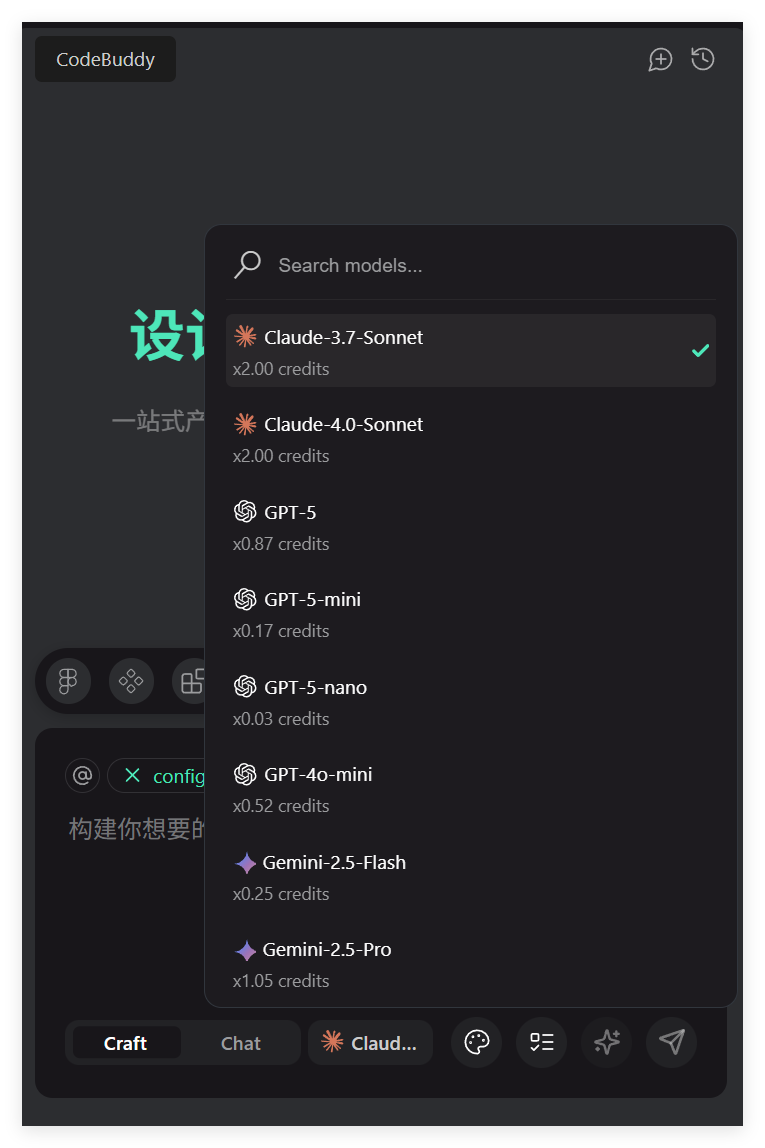The height and width of the screenshot is (1148, 765).
Task: Select the GPT-5-mini model option
Action: (470, 613)
